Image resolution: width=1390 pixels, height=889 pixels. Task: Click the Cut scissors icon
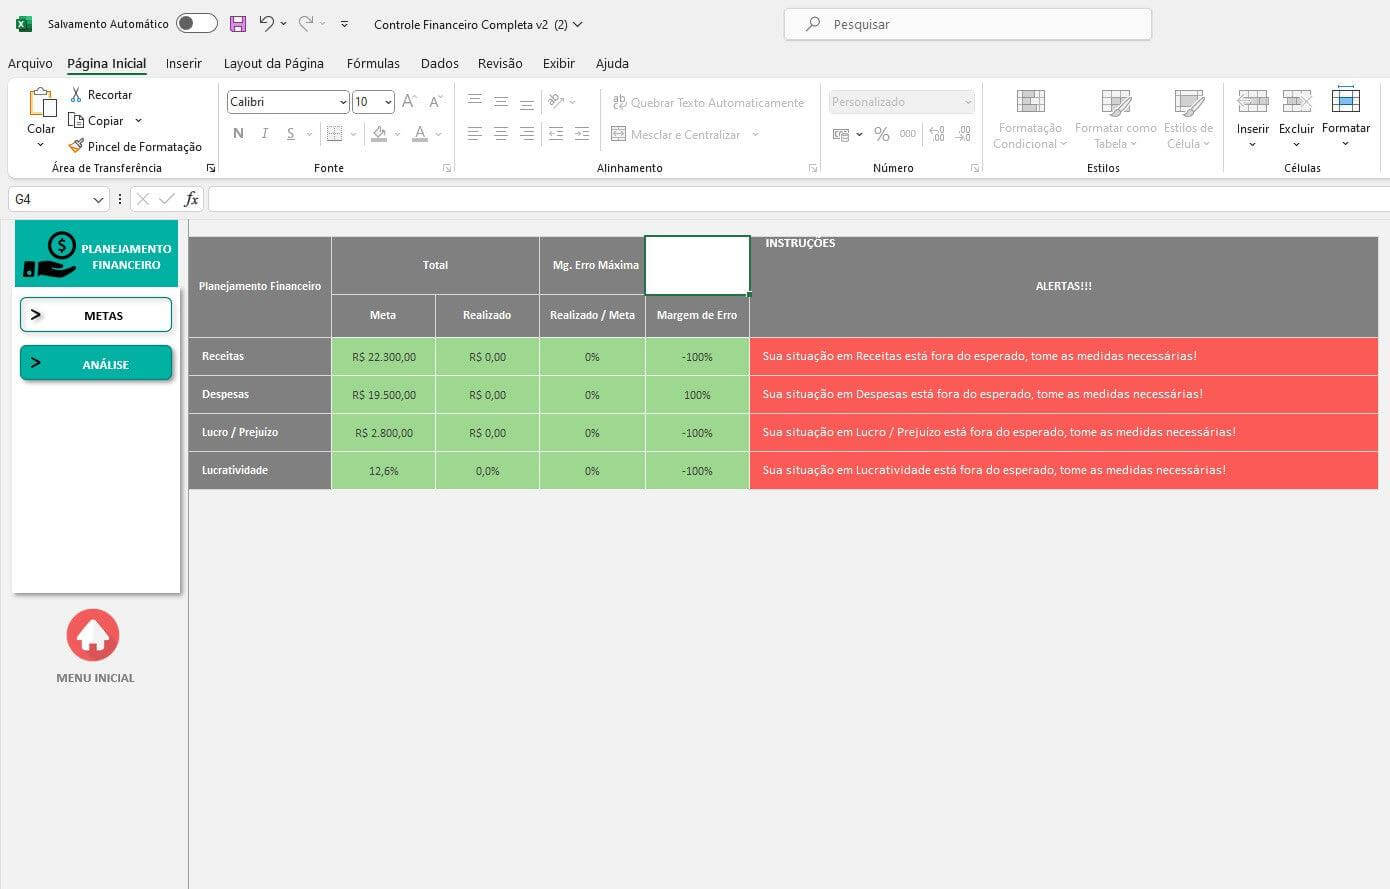coord(76,94)
